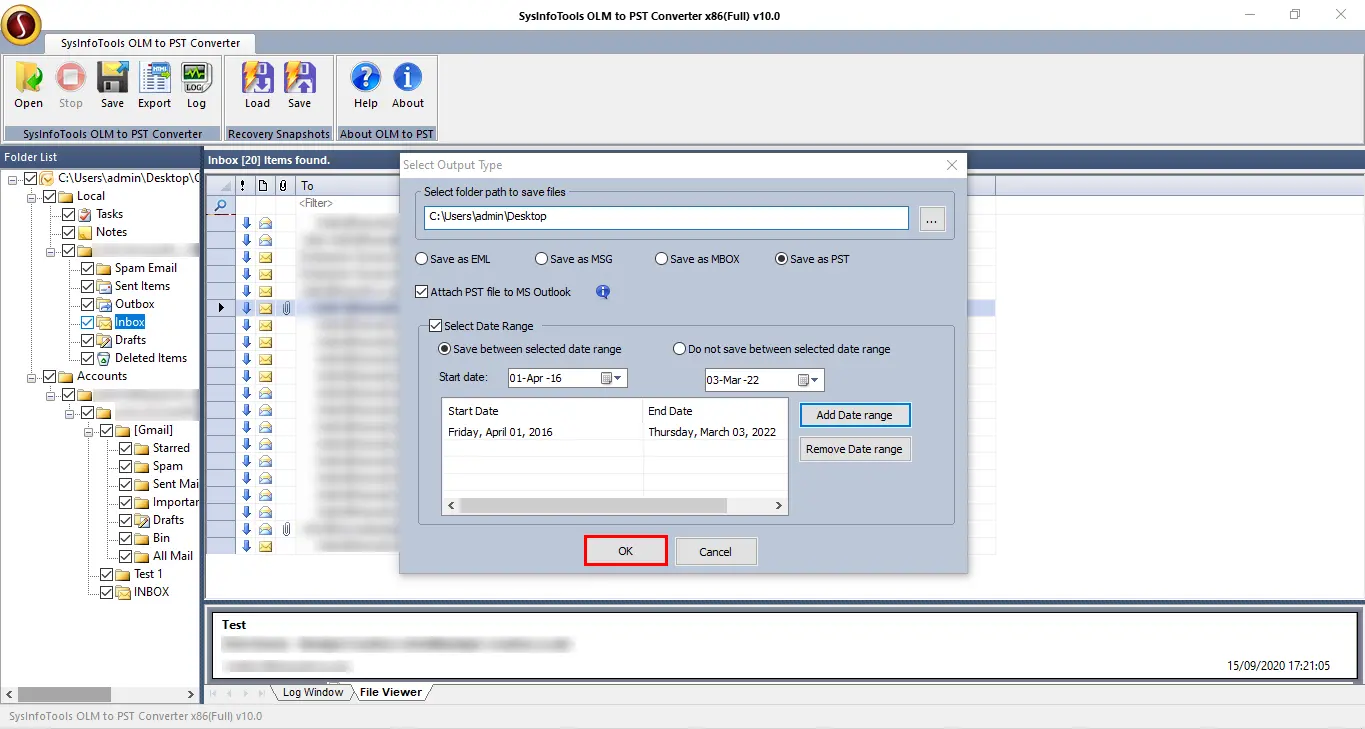Click the Tasks folder icon in the tree

click(85, 214)
